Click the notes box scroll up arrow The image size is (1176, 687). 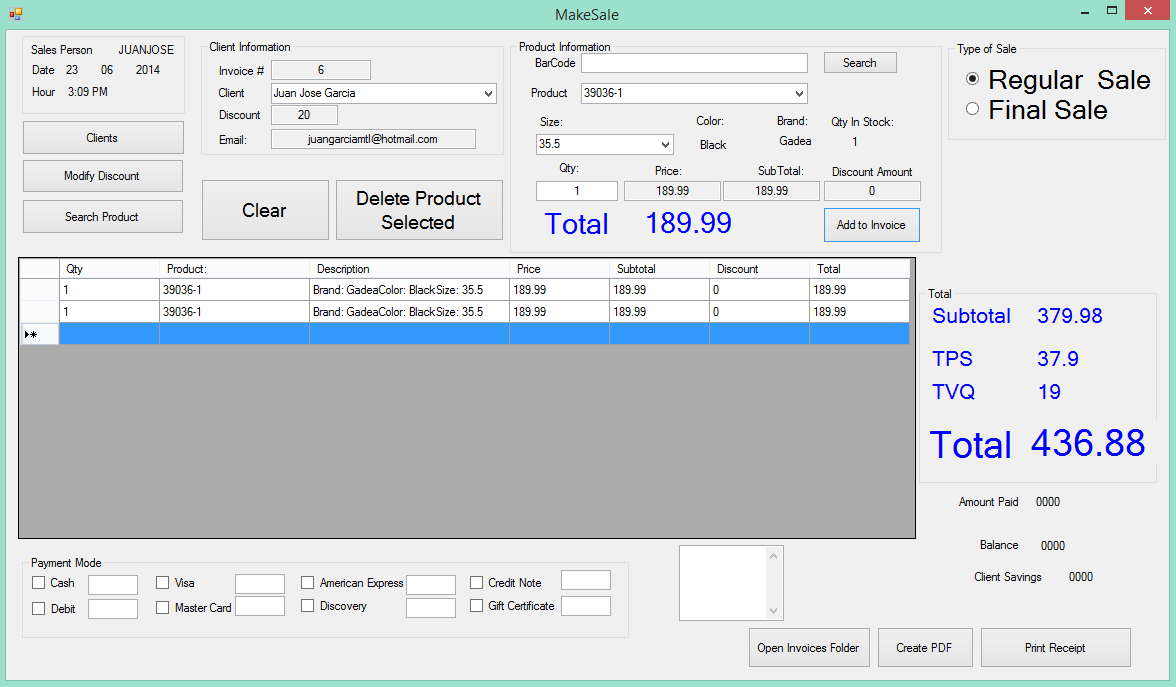coord(773,556)
